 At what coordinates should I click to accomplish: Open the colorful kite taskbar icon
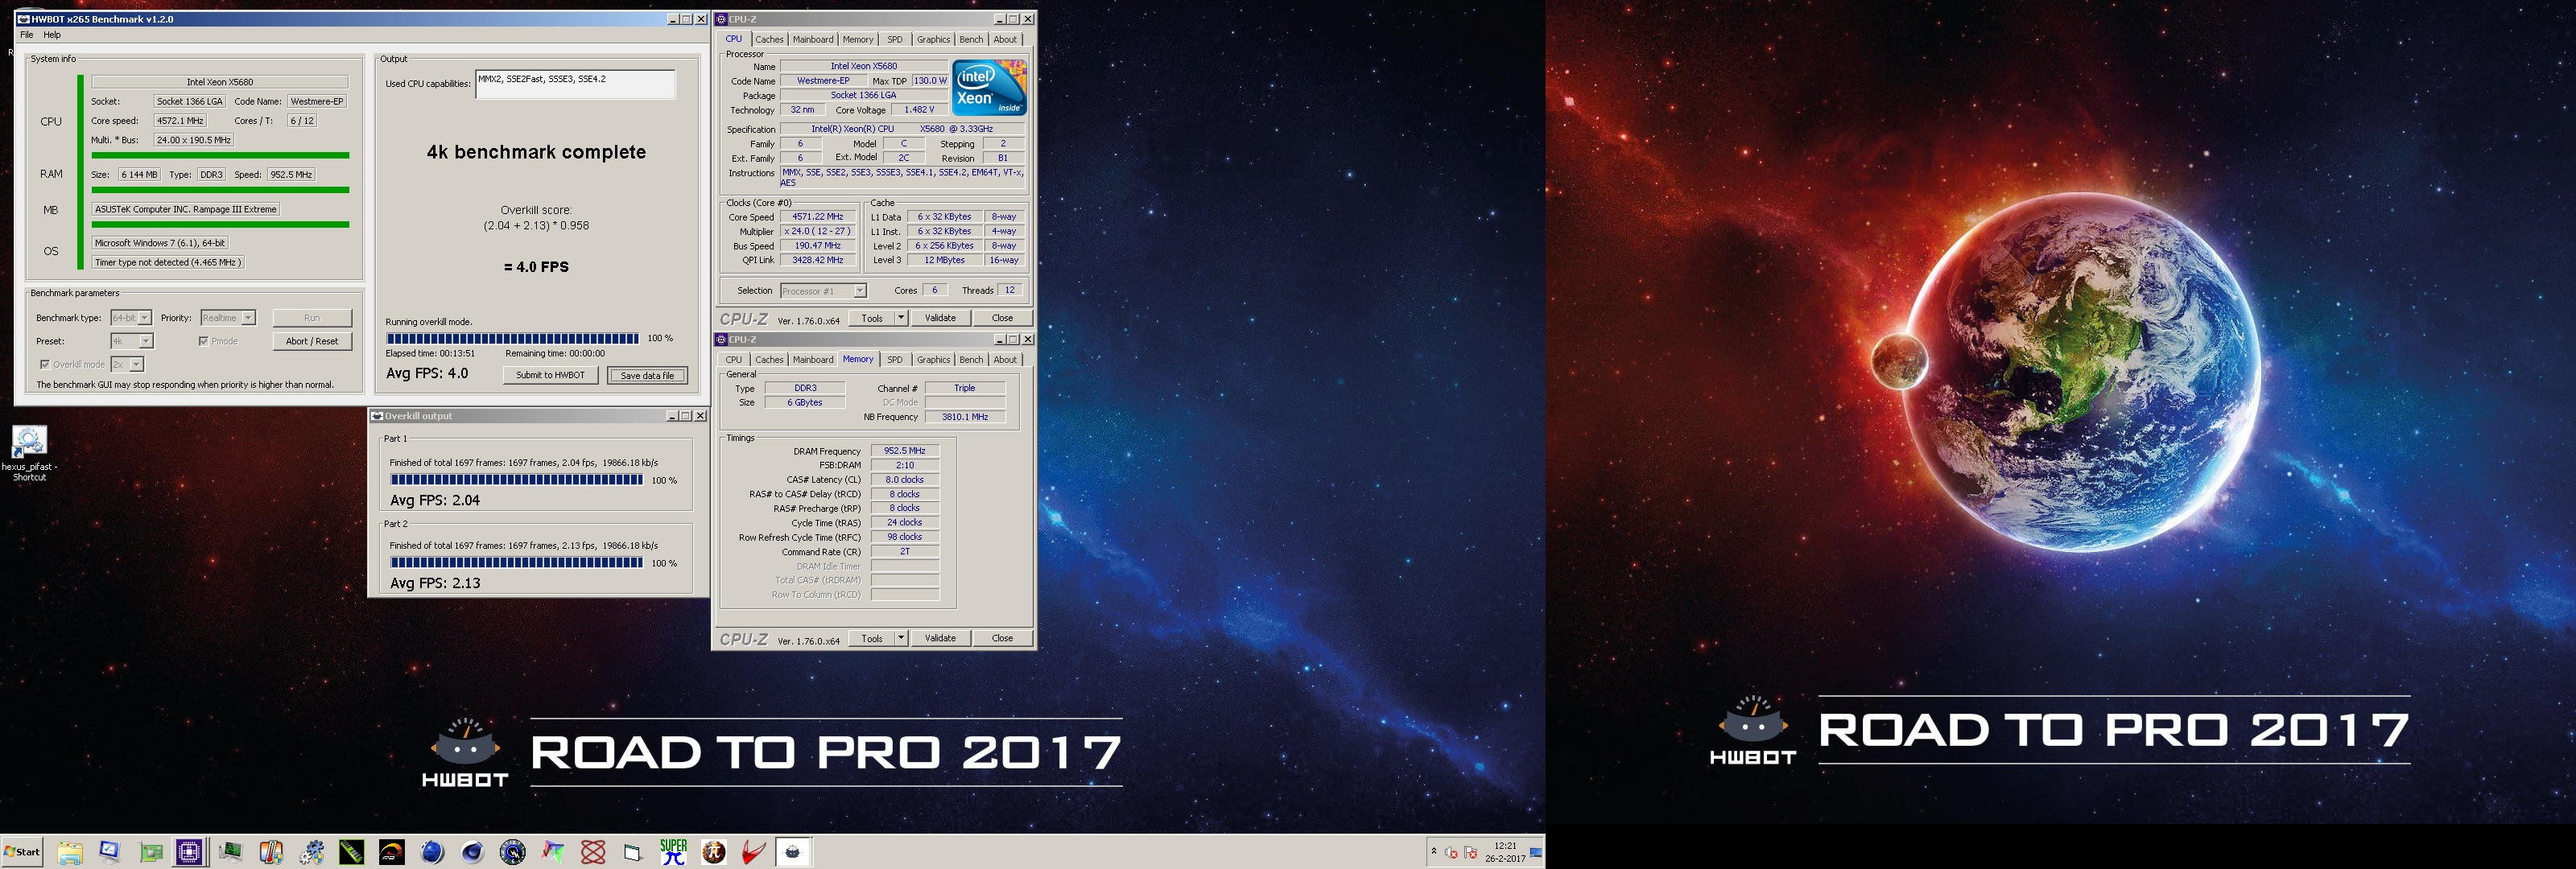553,852
